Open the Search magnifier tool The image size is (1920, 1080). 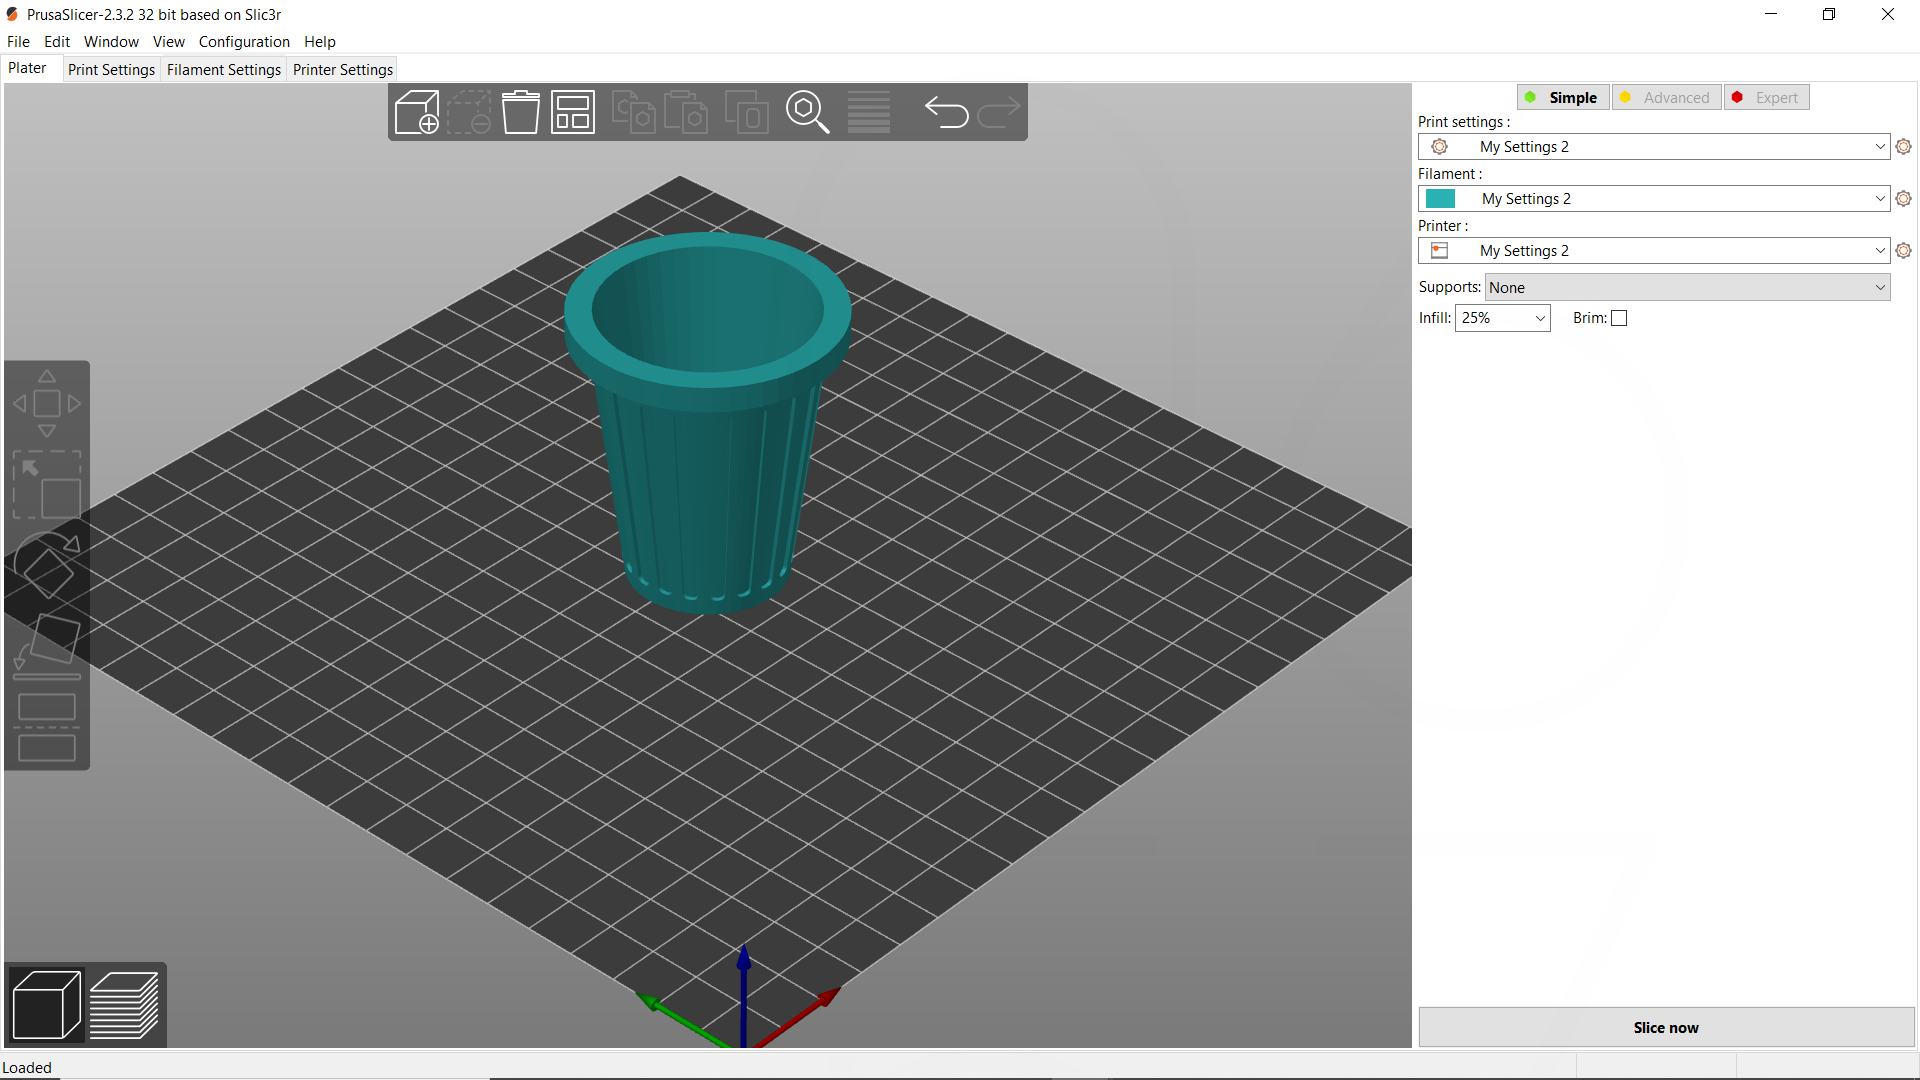(x=808, y=112)
